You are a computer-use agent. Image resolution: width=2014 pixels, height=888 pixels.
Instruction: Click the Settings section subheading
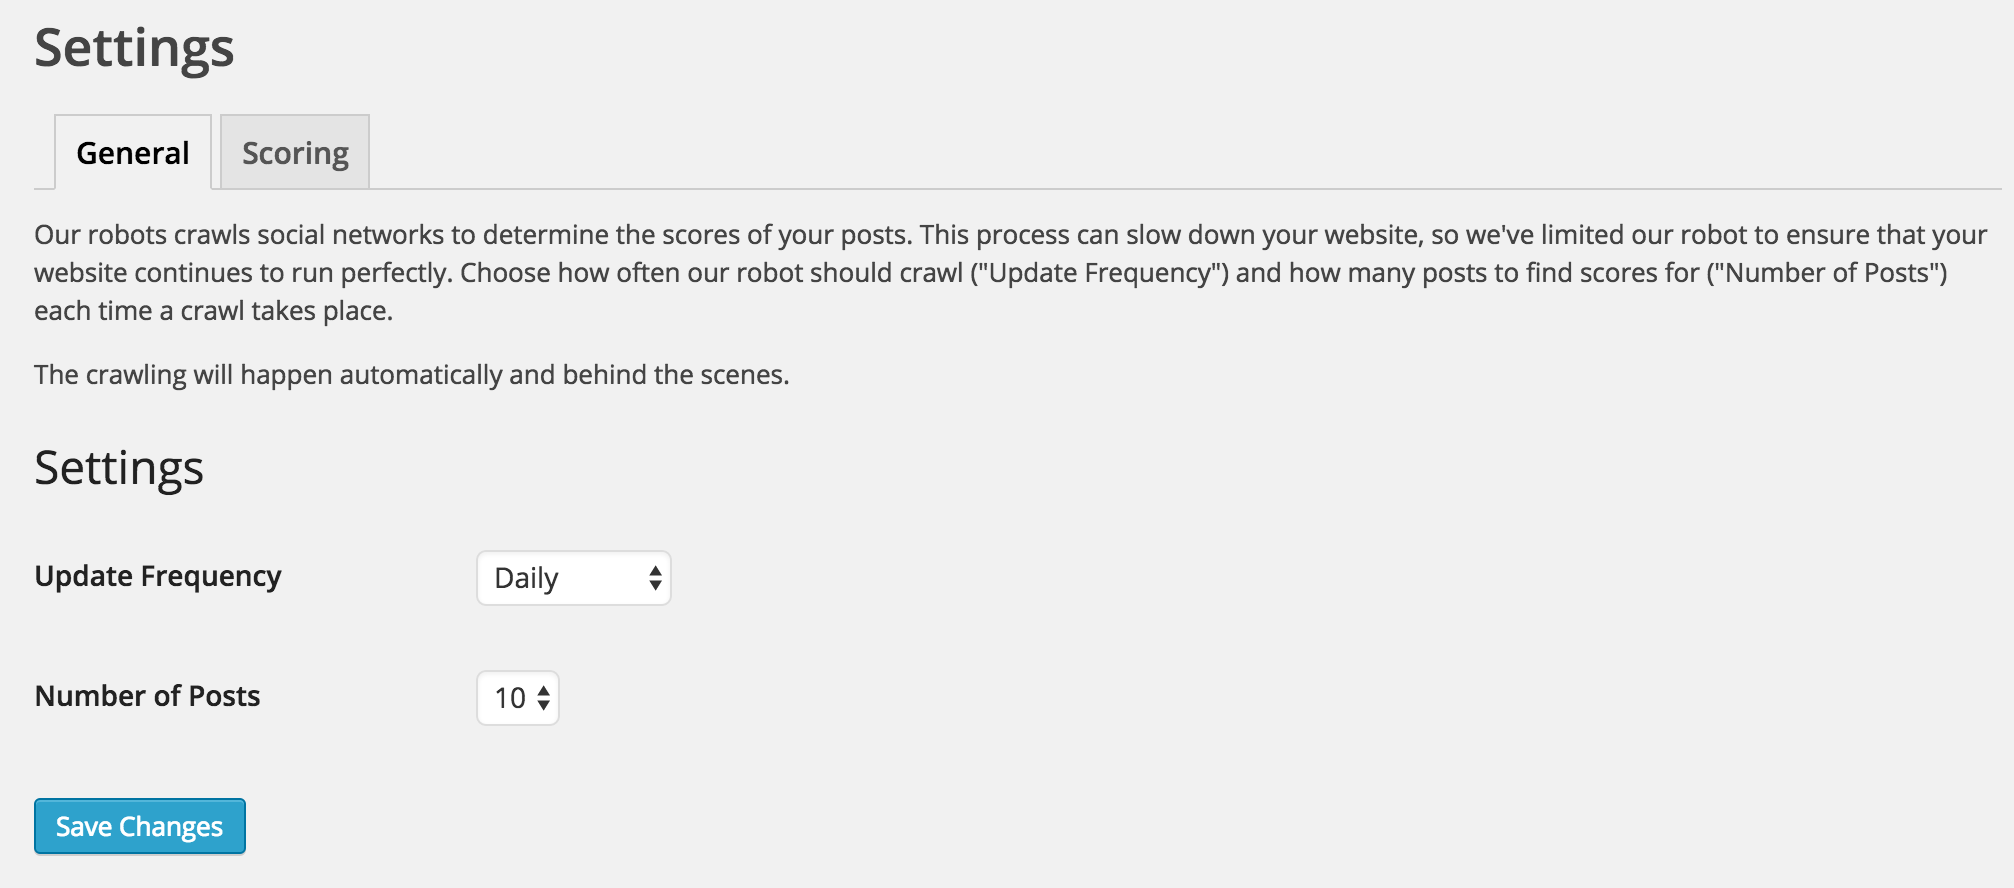[119, 468]
